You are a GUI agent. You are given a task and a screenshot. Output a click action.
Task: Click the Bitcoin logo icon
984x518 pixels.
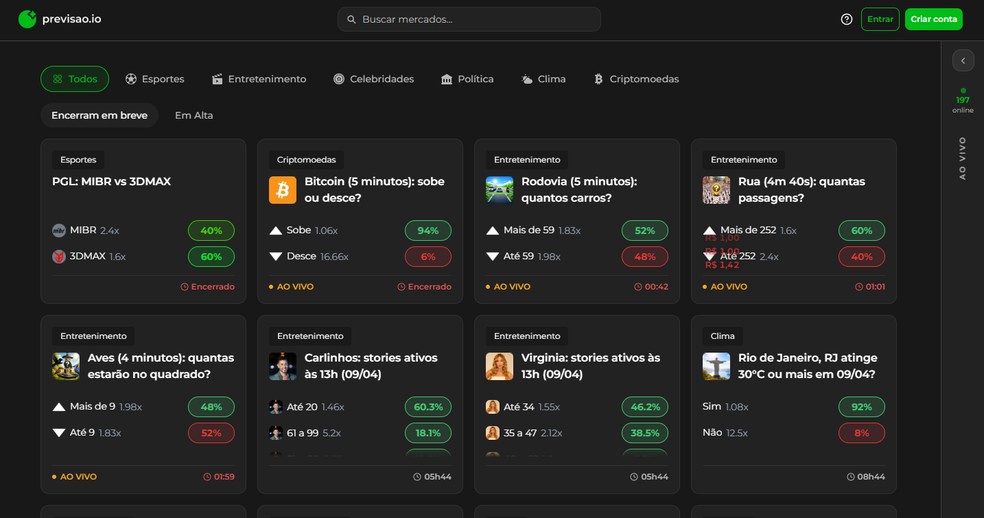(282, 190)
